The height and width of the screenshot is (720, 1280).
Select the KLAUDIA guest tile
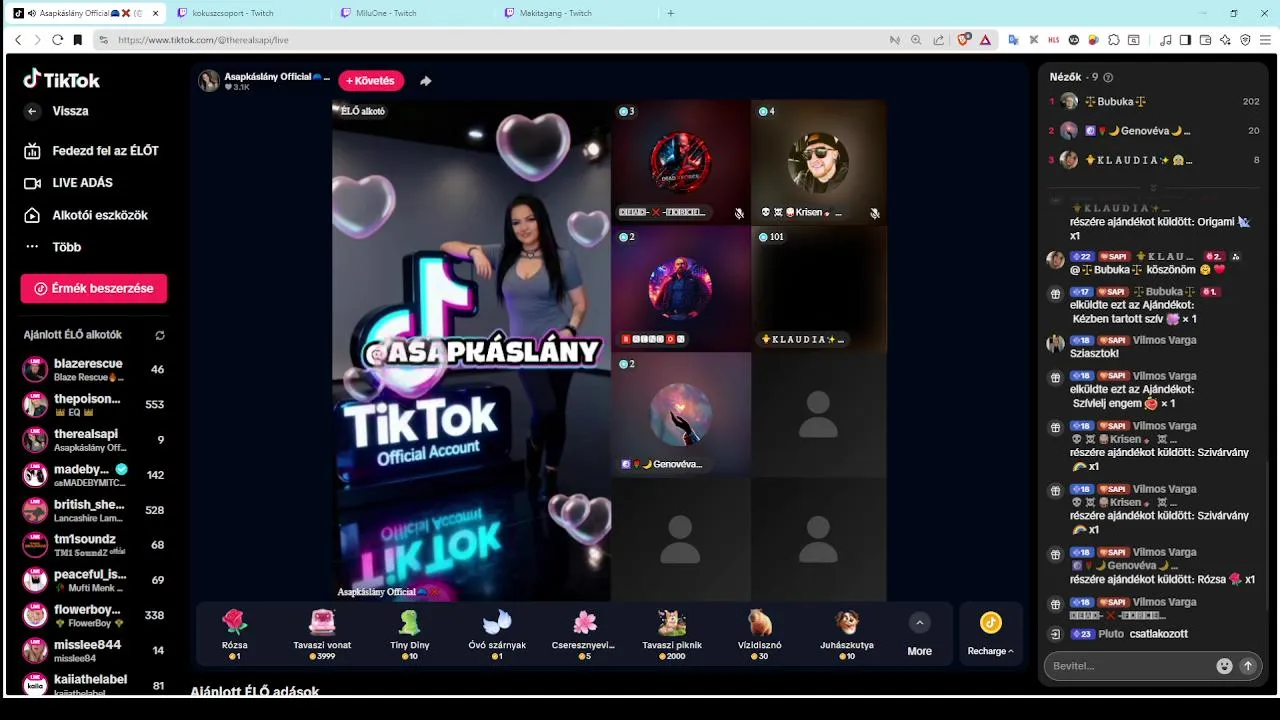(x=818, y=288)
